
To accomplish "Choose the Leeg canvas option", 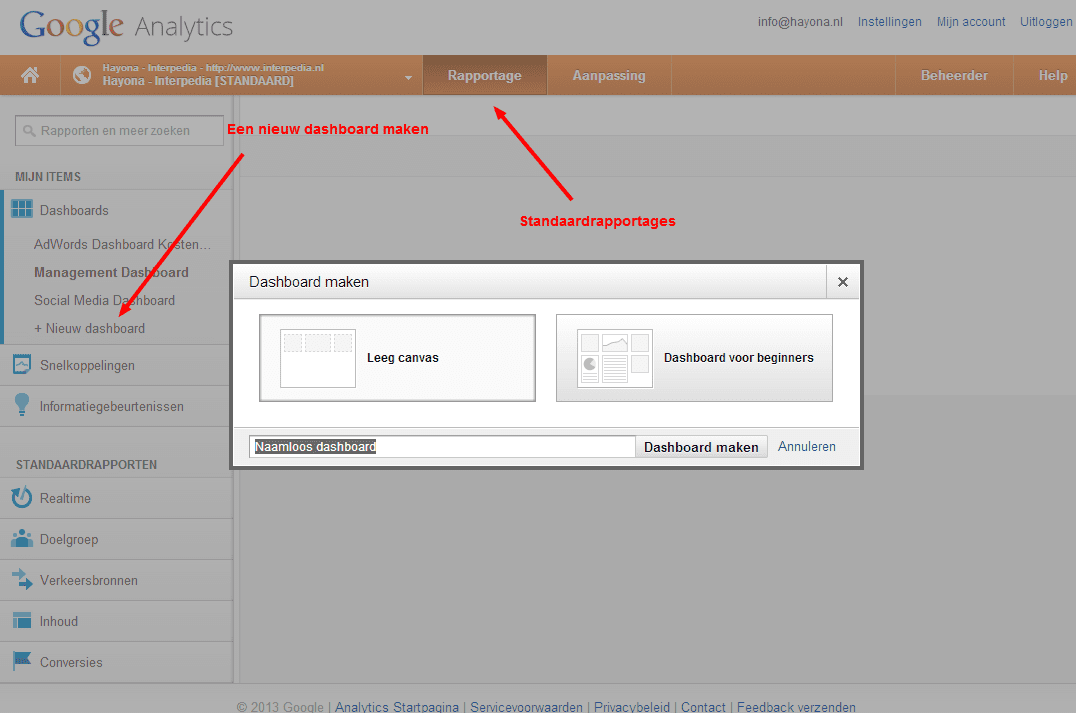I will click(397, 358).
